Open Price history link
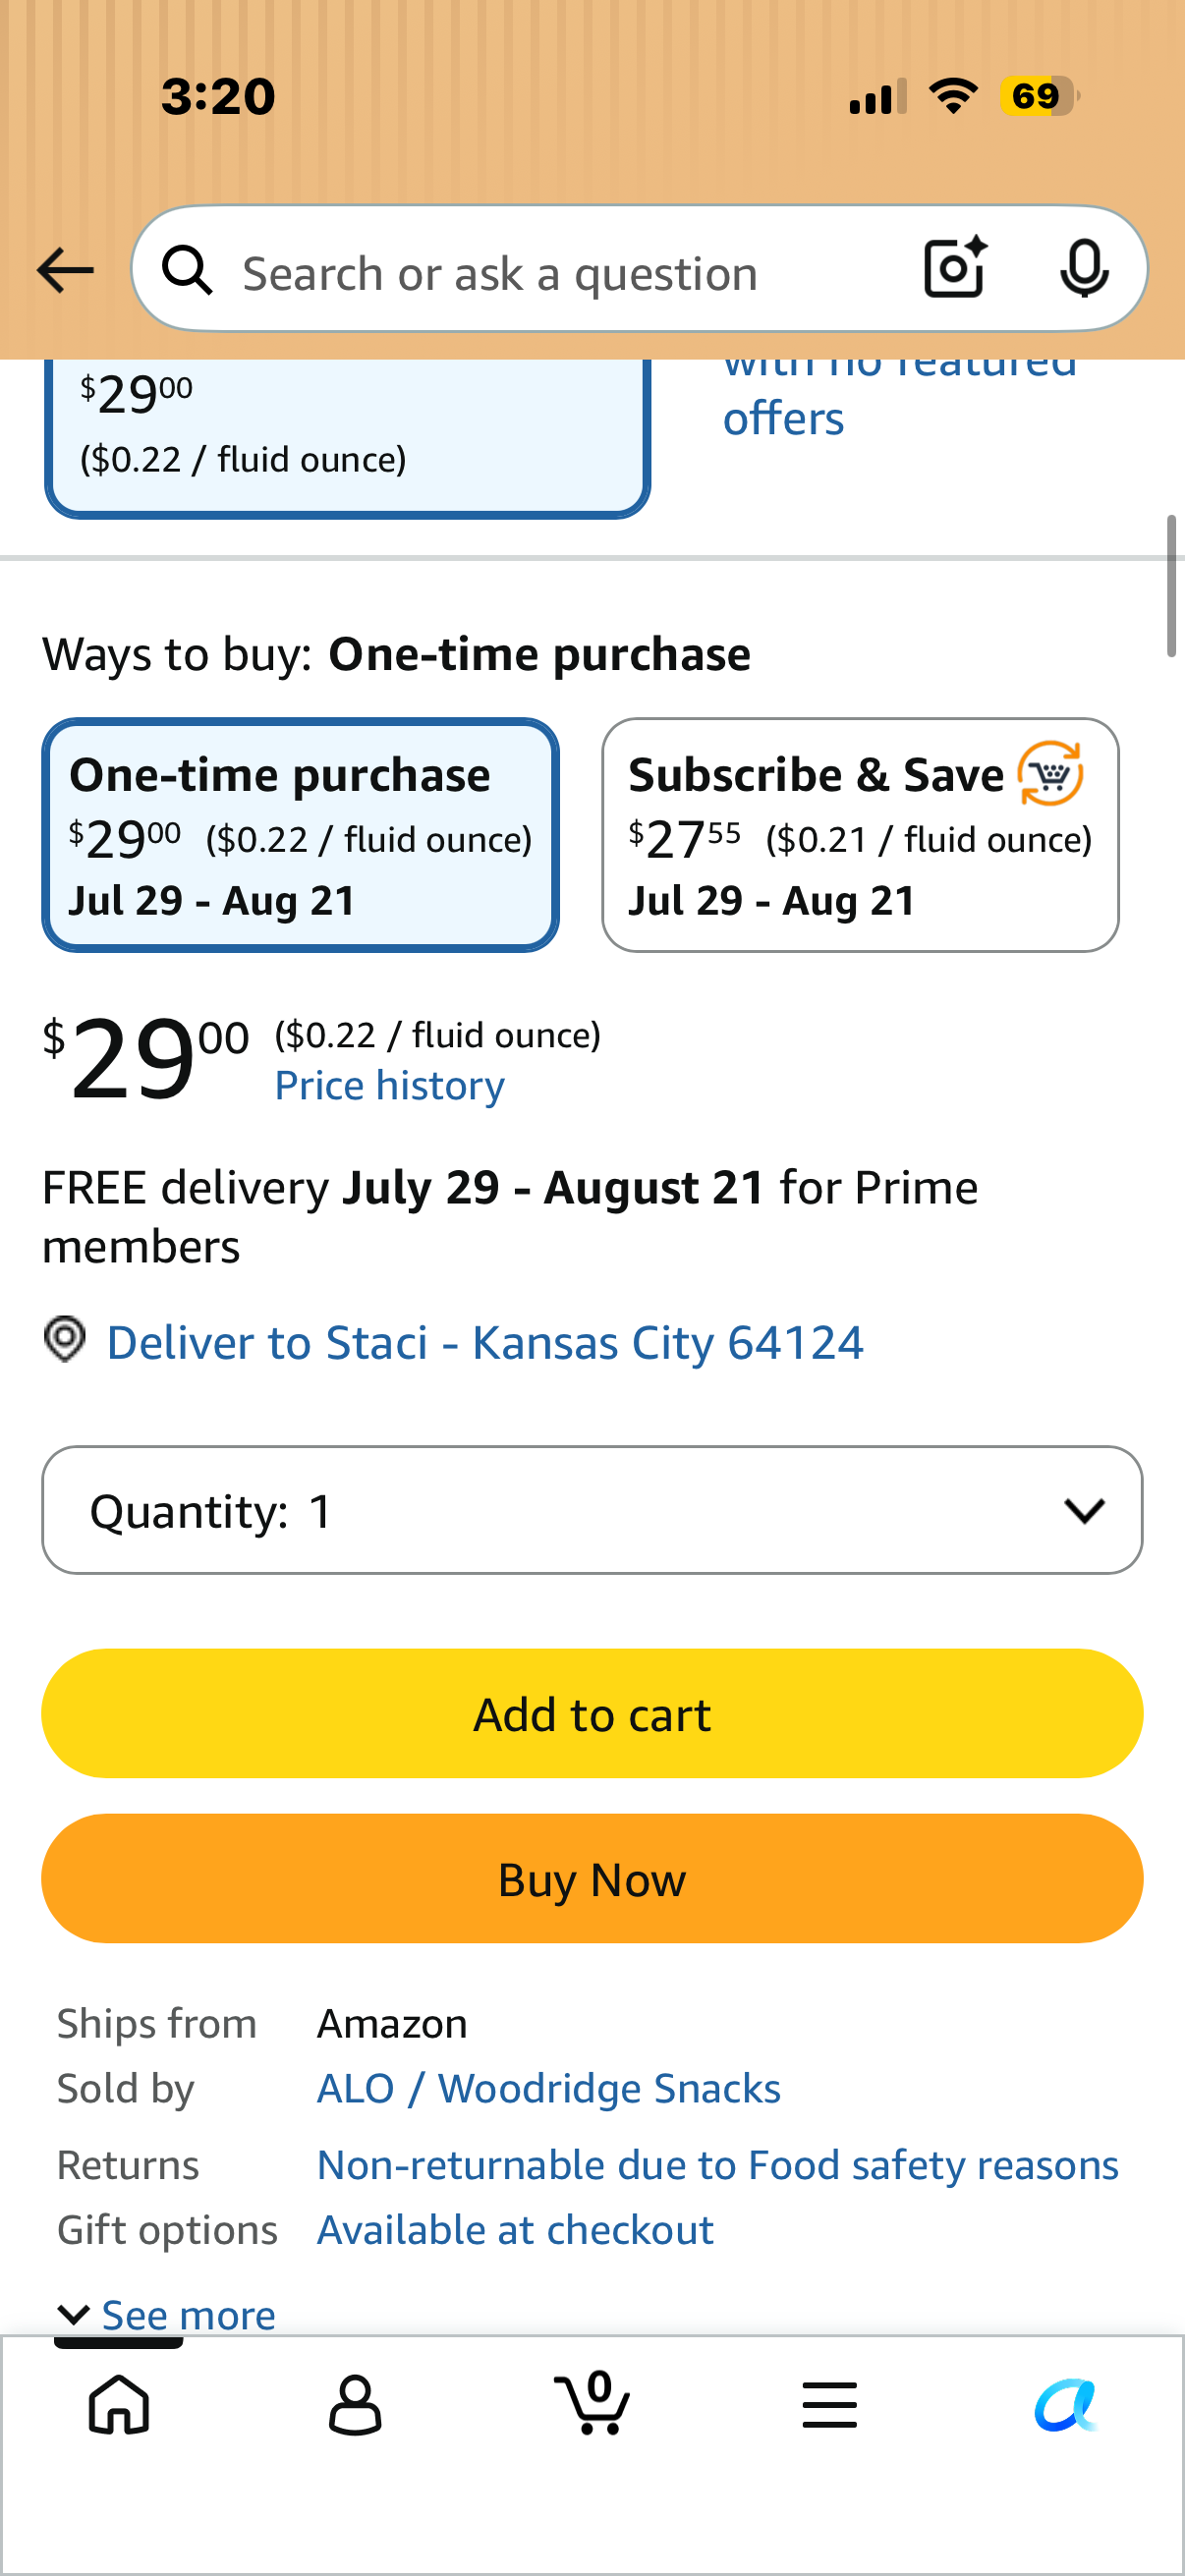The height and width of the screenshot is (2576, 1185). pyautogui.click(x=390, y=1086)
